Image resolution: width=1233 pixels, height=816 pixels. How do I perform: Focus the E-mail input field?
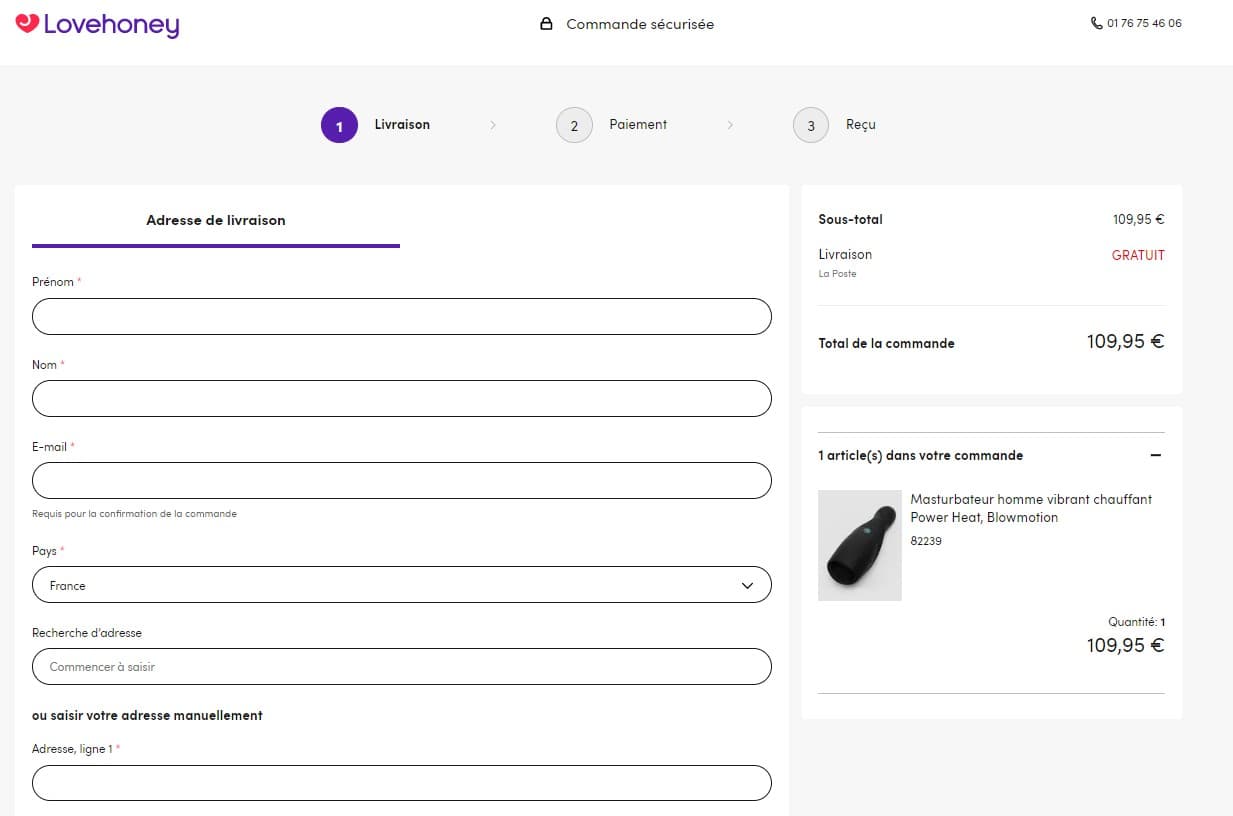[x=401, y=480]
